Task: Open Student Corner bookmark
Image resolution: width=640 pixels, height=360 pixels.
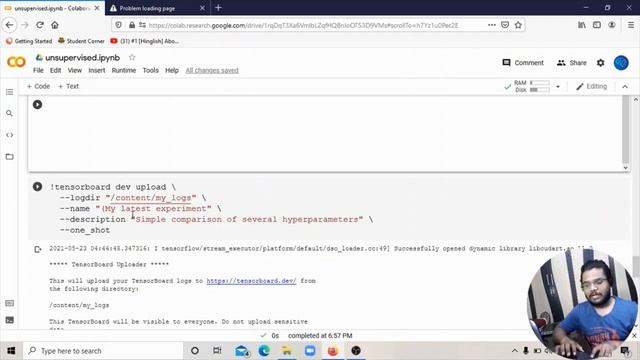Action: 81,41
